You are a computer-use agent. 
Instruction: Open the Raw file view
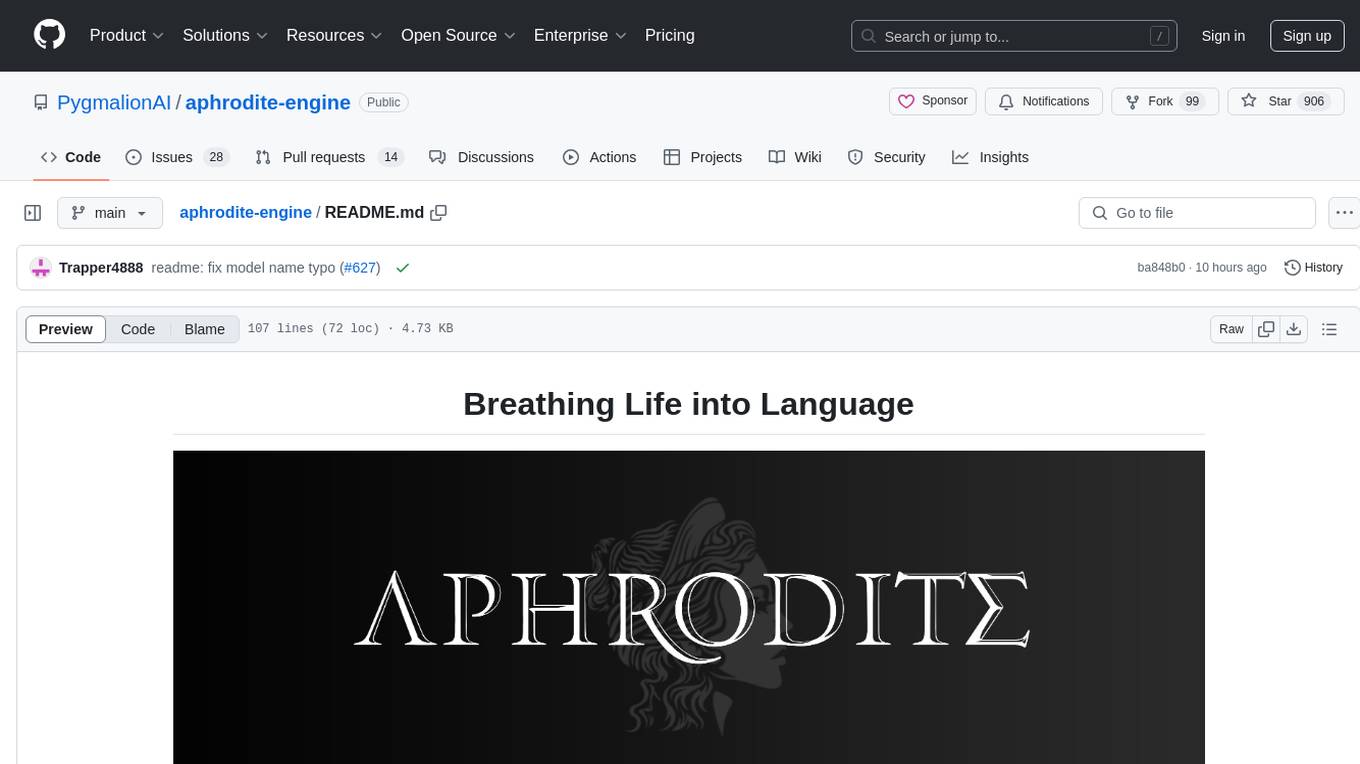click(1231, 329)
